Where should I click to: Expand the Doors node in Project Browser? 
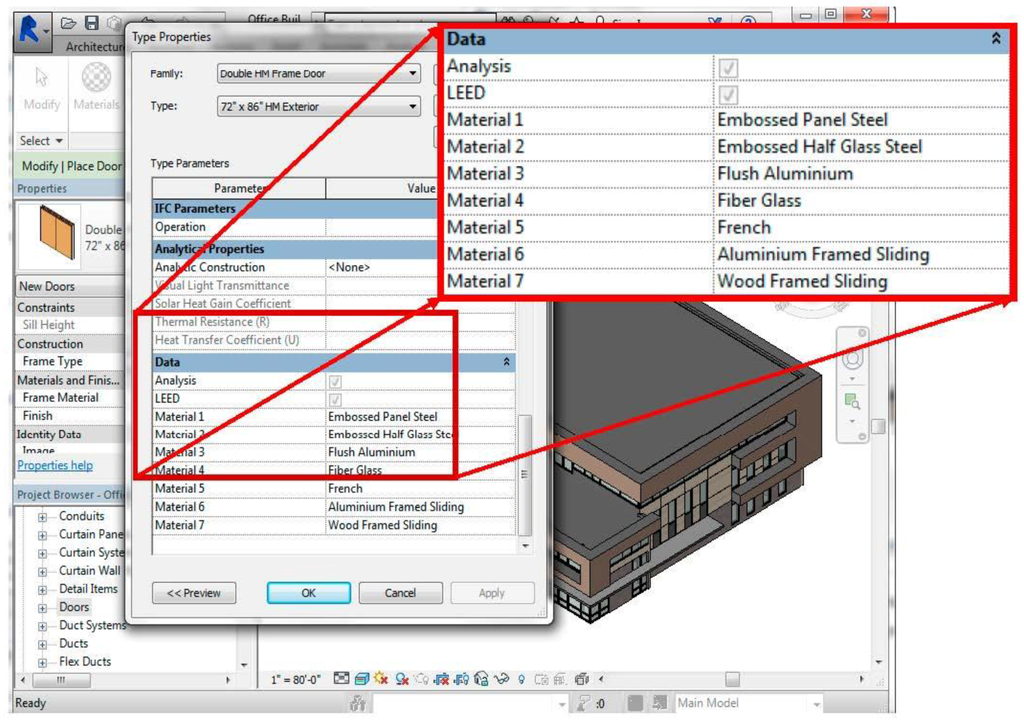click(x=43, y=608)
